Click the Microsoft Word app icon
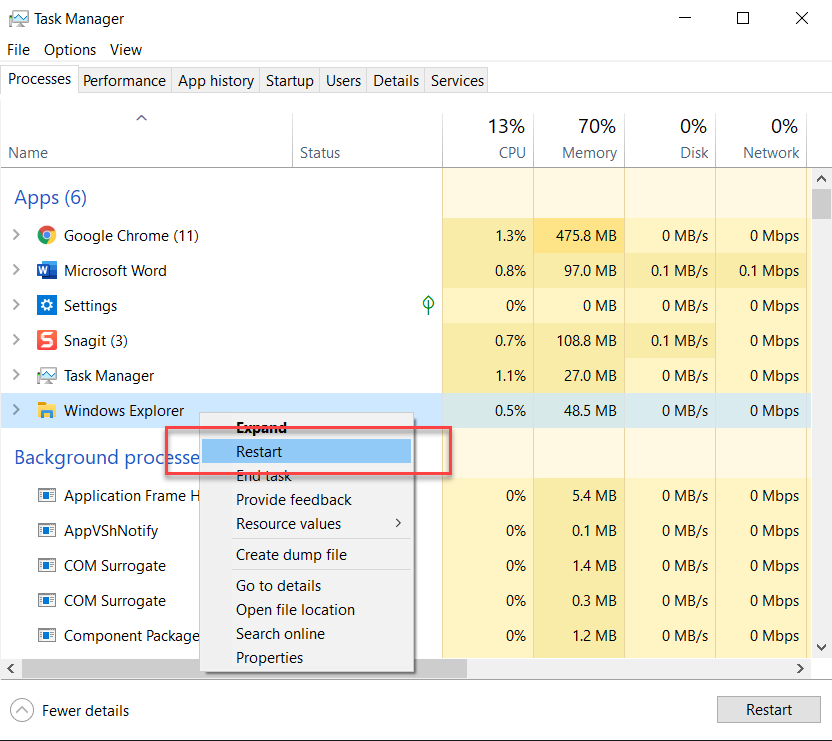 coord(46,271)
